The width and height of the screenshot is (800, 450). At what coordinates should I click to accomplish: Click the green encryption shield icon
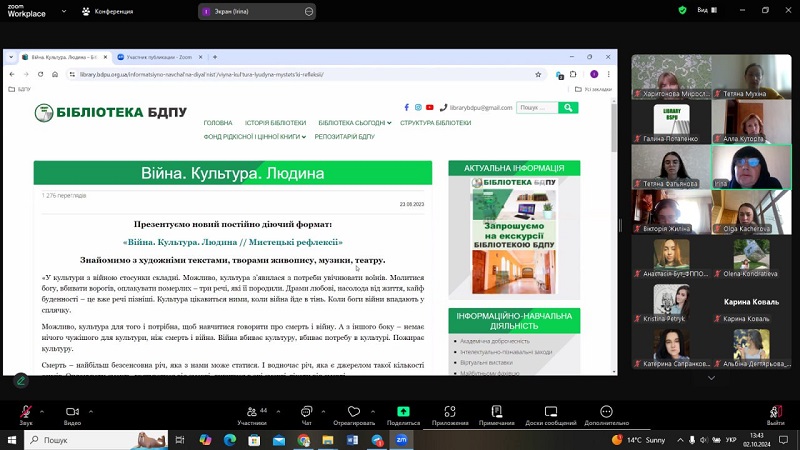pyautogui.click(x=682, y=10)
